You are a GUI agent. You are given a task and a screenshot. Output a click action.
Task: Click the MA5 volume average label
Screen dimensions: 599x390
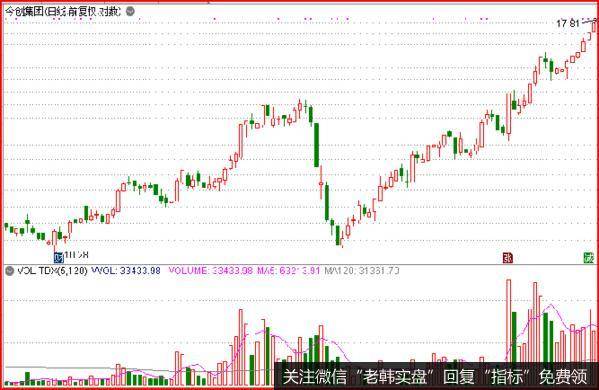tap(288, 271)
